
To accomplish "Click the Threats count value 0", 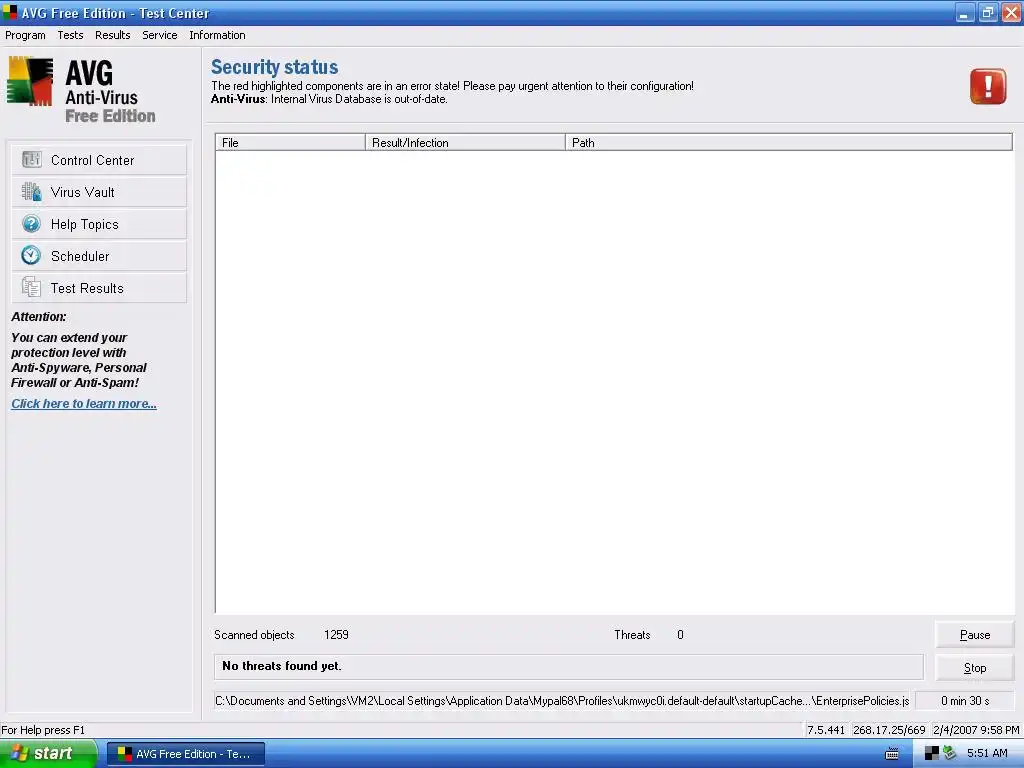I will tap(680, 635).
